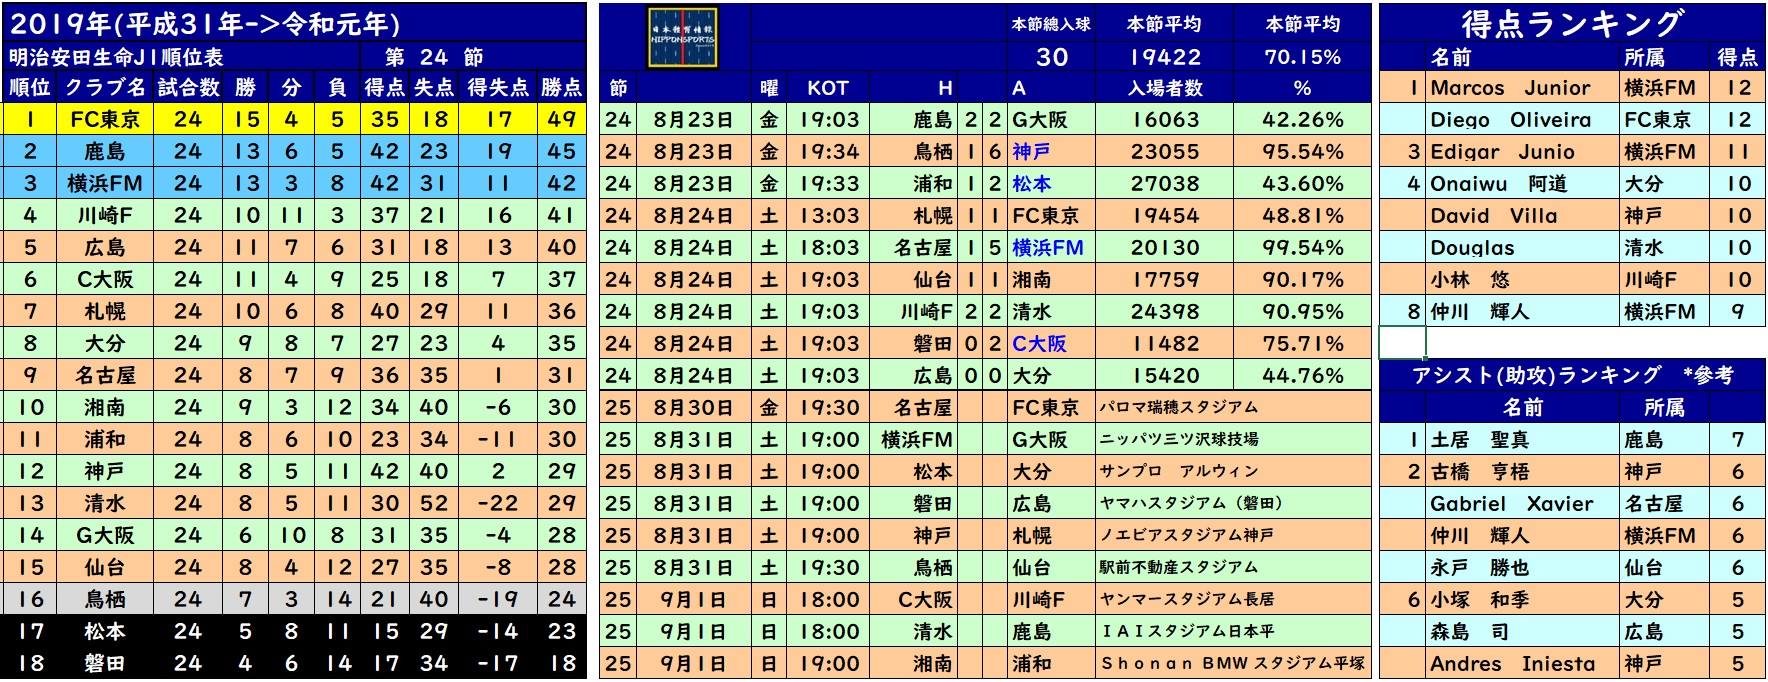Click the アシスト(助攻)ランキング heading
Image resolution: width=1768 pixels, height=682 pixels.
pos(1572,375)
